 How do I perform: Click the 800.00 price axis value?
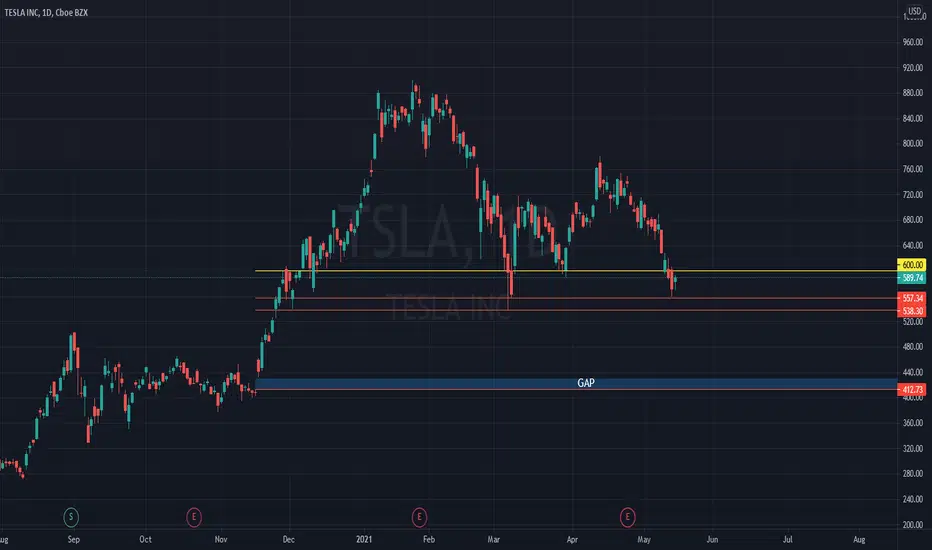912,143
